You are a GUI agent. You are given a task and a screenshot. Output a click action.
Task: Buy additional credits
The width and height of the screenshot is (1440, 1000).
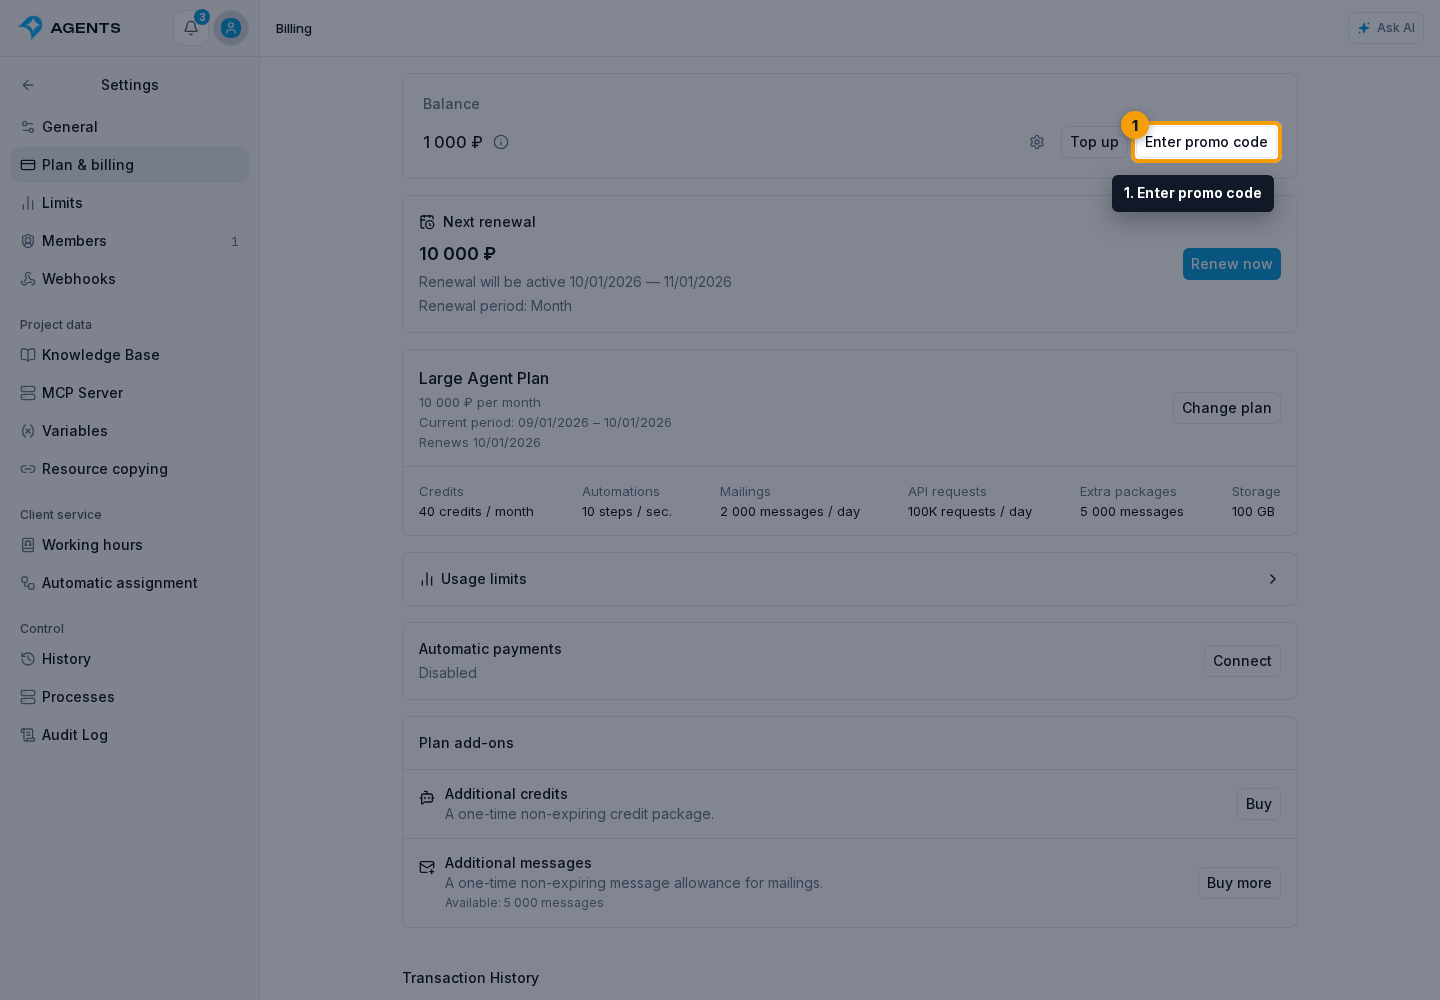pos(1259,804)
